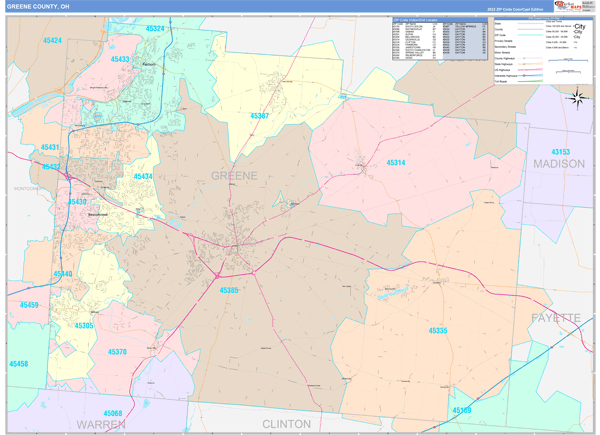
Task: Click the CLINTON county label
Action: (x=287, y=424)
